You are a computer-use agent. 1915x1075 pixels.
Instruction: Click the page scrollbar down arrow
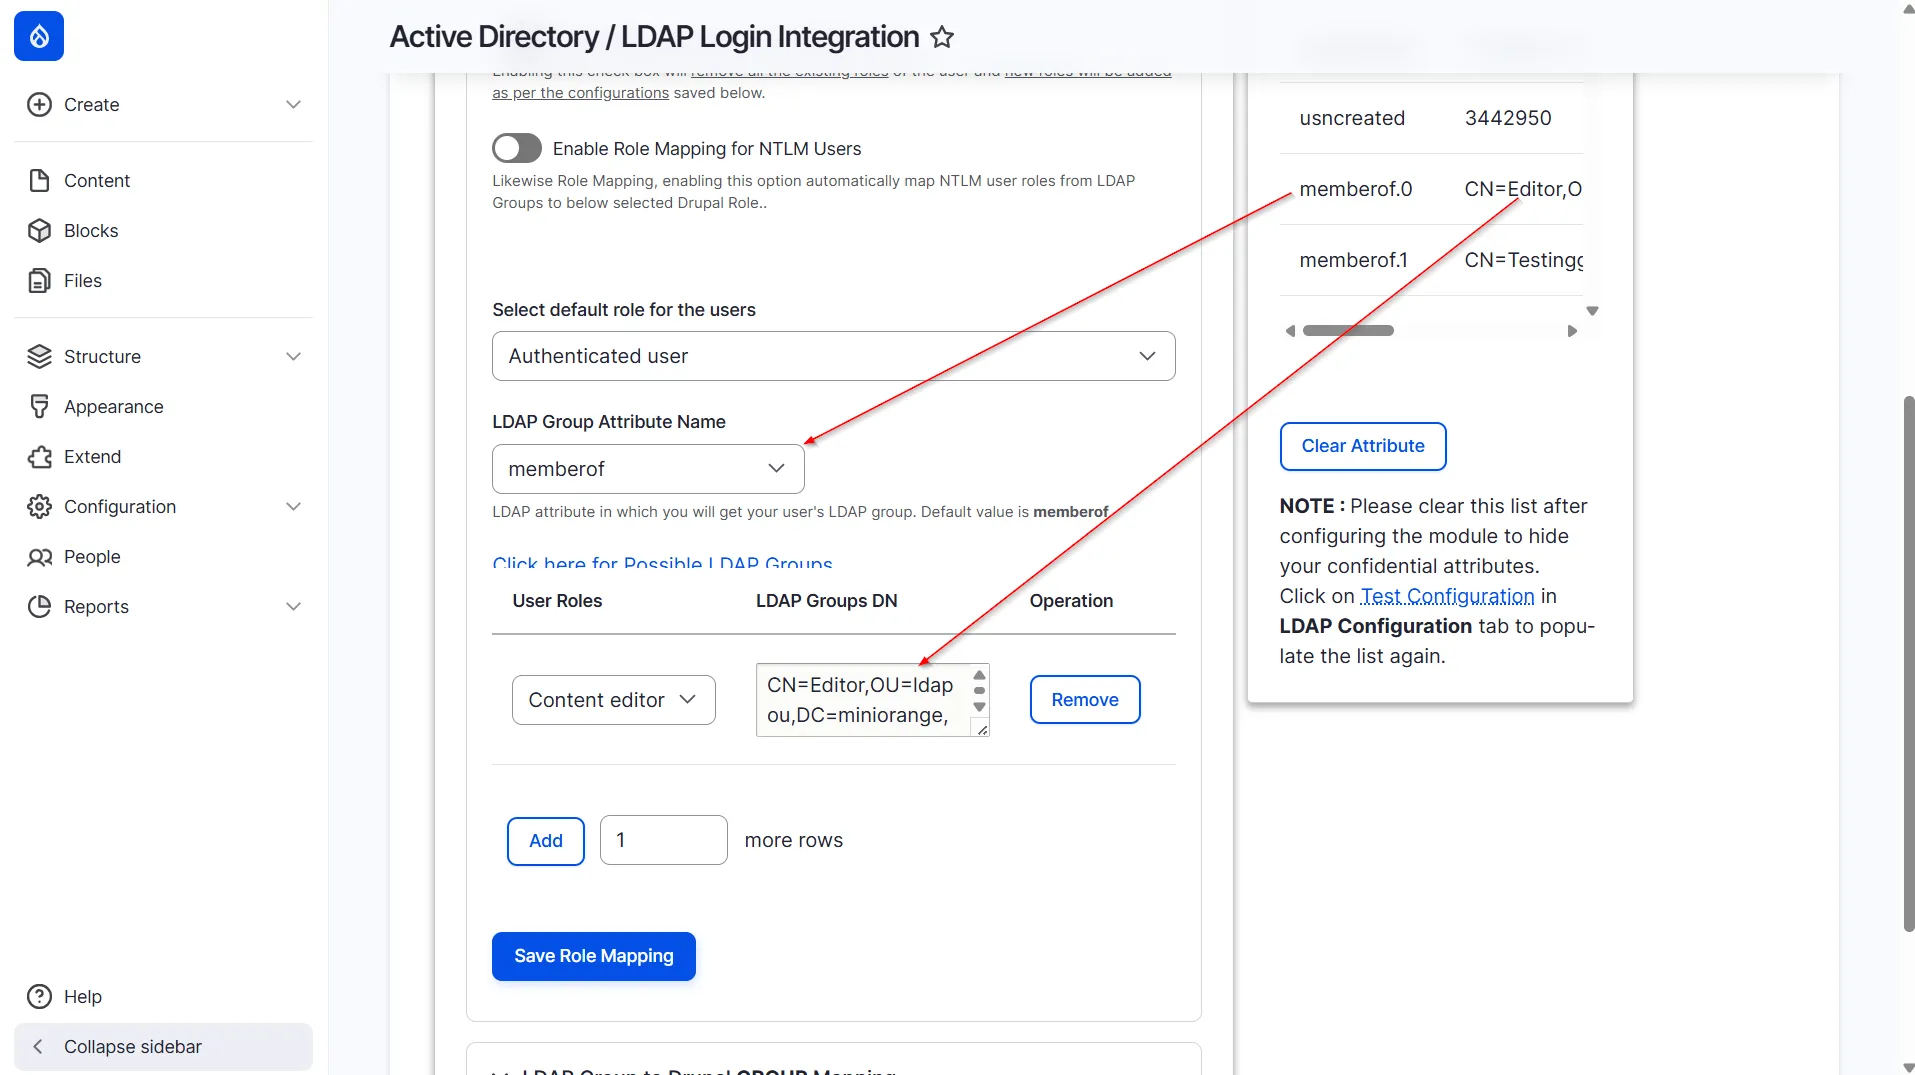(1908, 1067)
